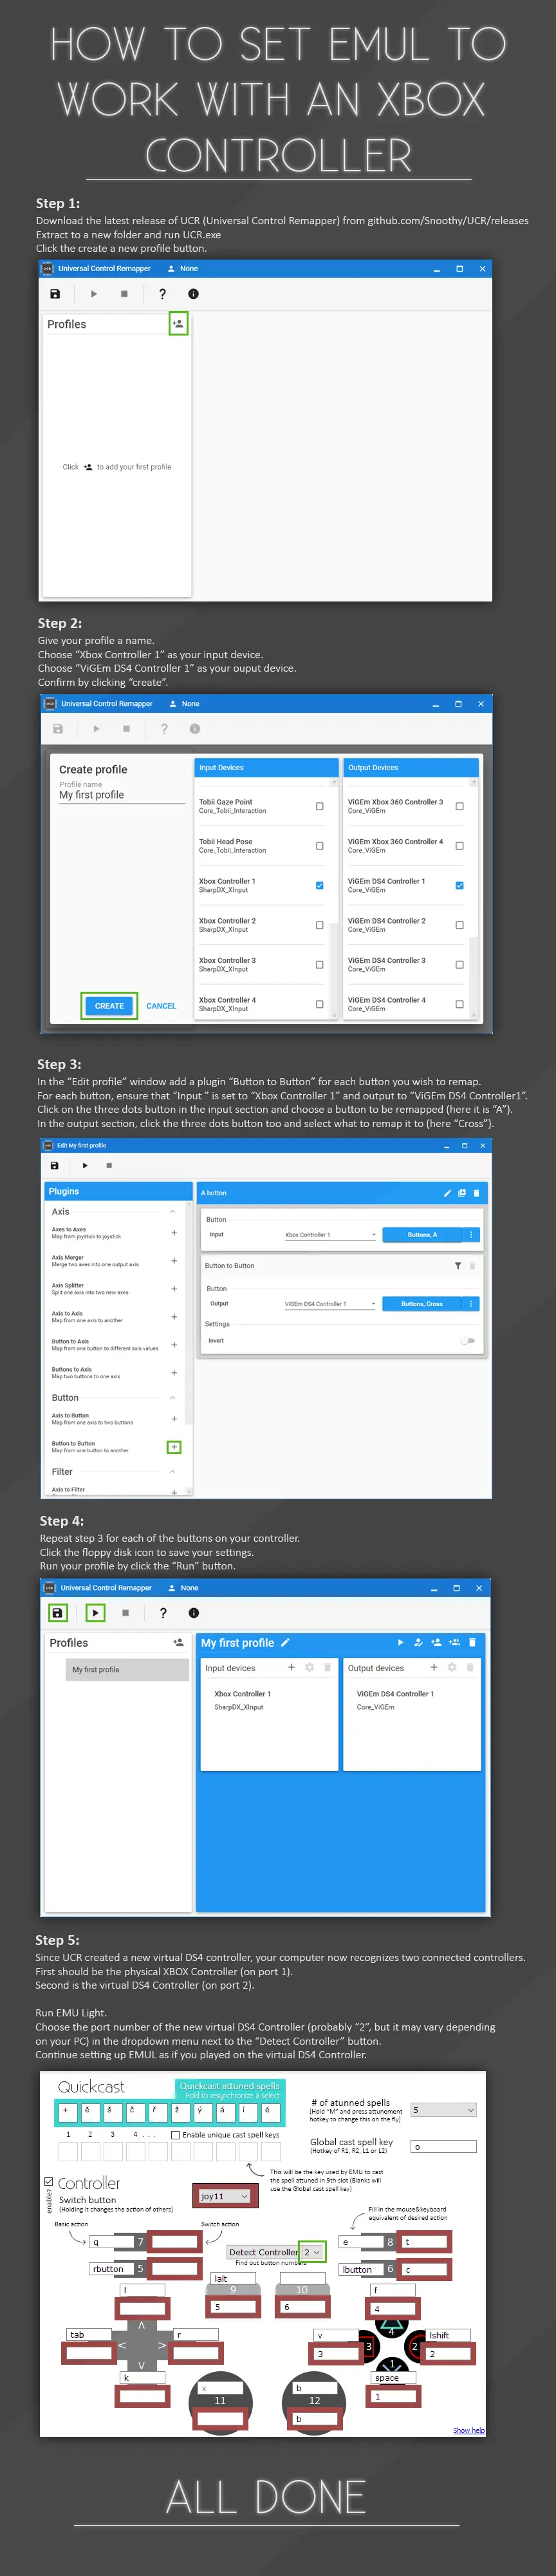Add Button to Axis plugin with plus
This screenshot has height=2576, width=556.
click(174, 1345)
